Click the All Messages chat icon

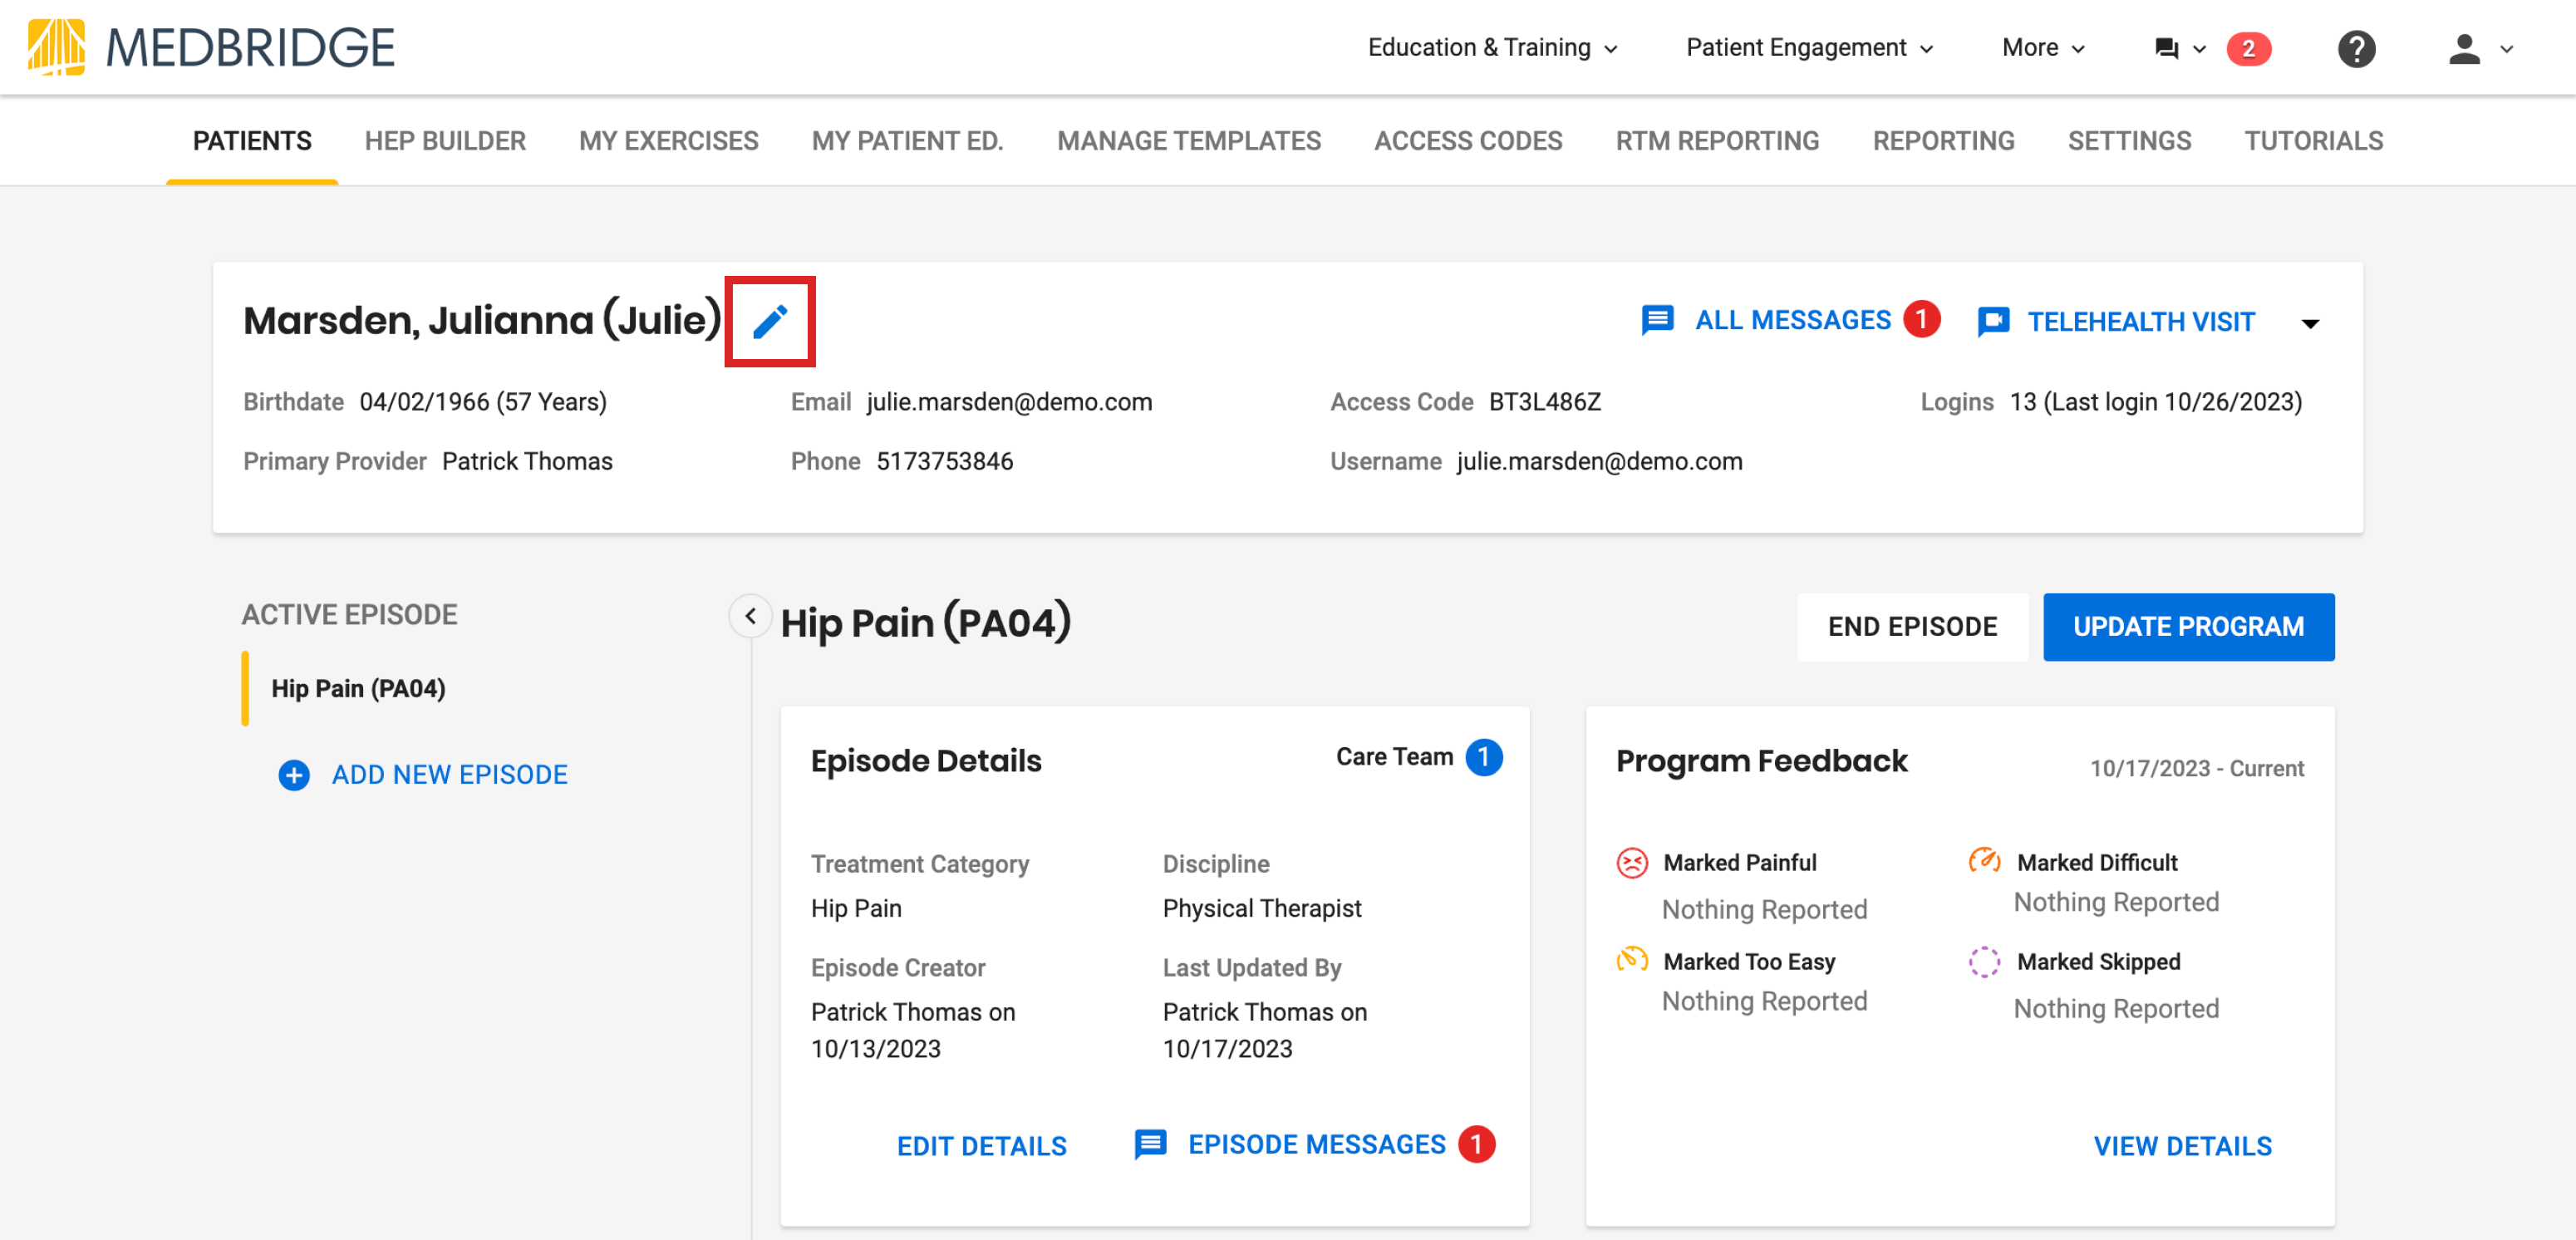(1657, 320)
